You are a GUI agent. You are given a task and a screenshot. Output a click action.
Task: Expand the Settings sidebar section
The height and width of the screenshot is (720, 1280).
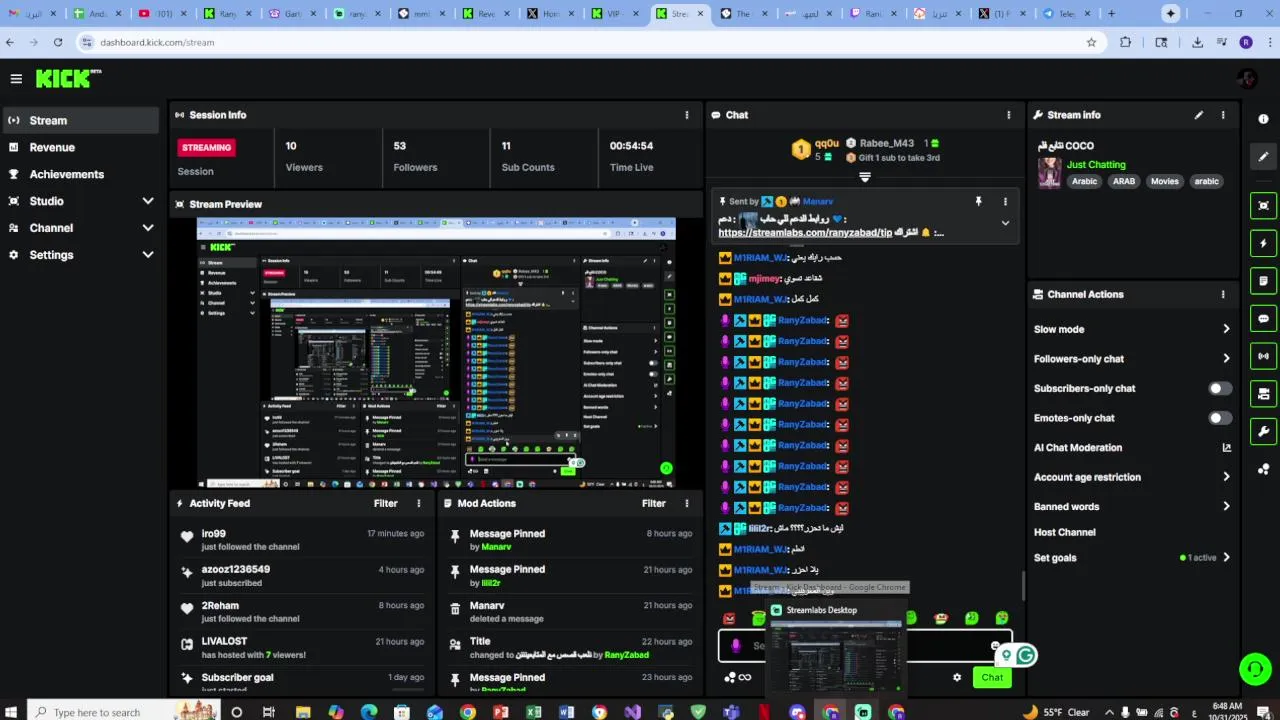[x=80, y=255]
